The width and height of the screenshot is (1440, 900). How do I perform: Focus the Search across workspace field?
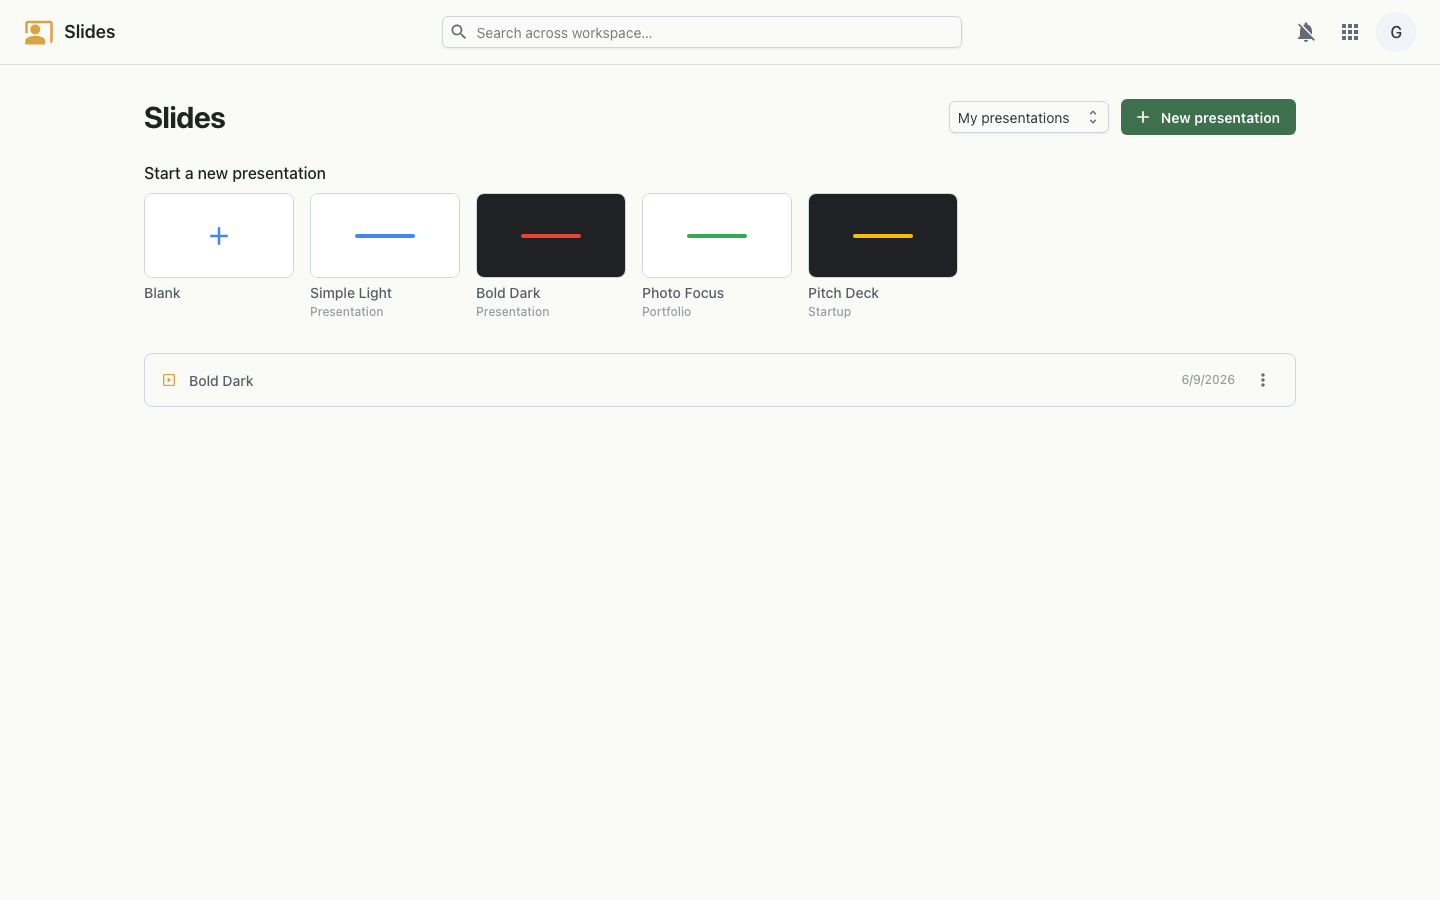tap(702, 32)
